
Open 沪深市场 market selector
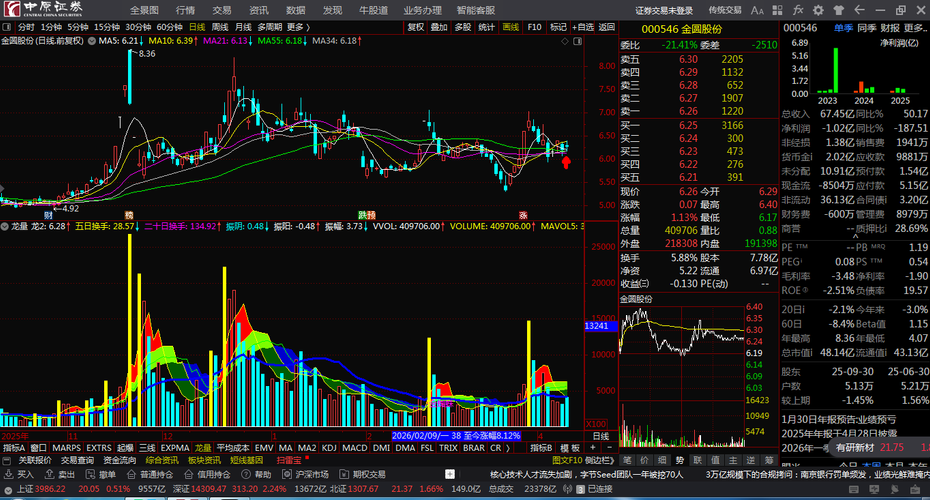click(305, 474)
